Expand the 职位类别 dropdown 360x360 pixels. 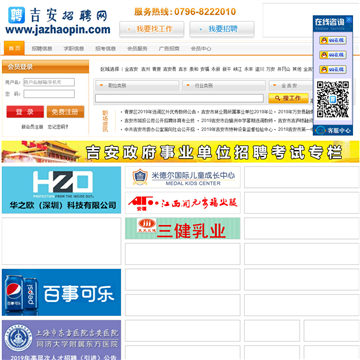coord(137,86)
